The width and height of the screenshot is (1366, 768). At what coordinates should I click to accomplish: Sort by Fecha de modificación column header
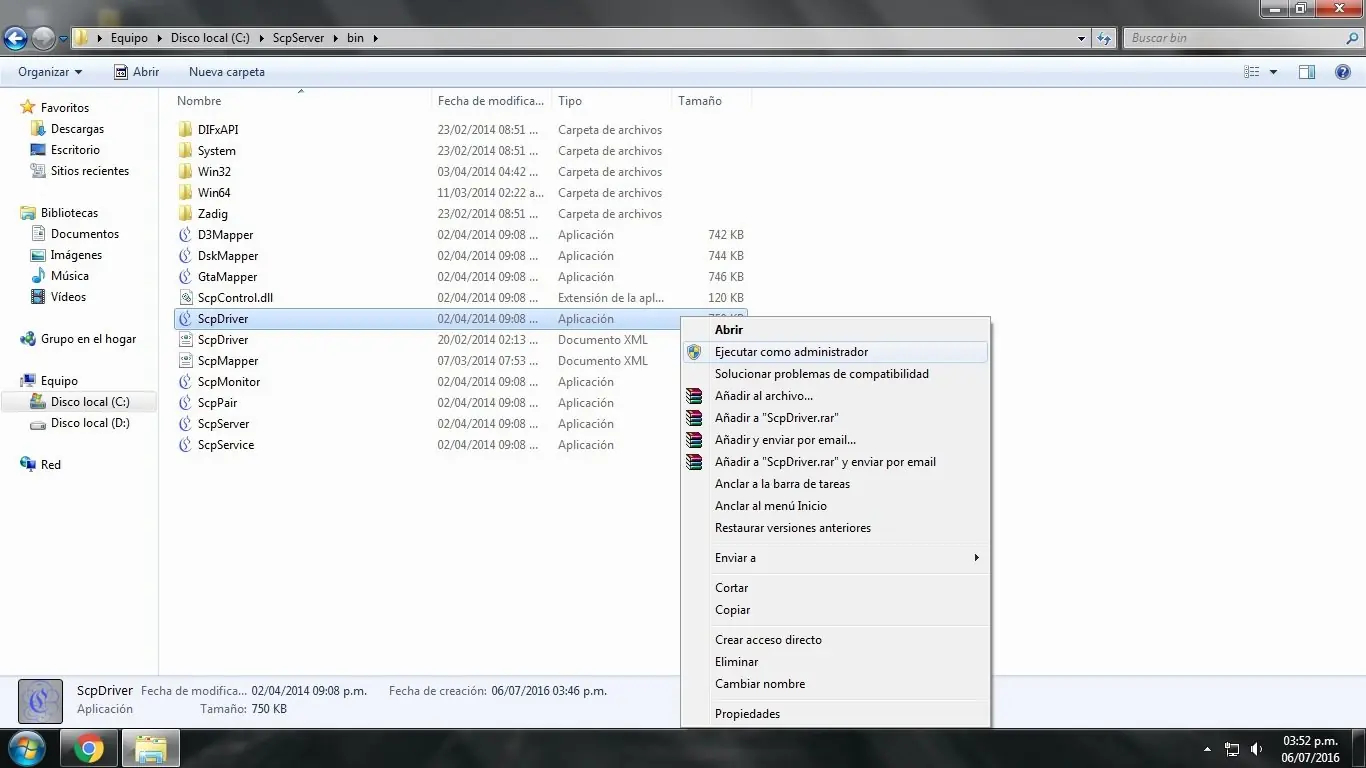492,101
